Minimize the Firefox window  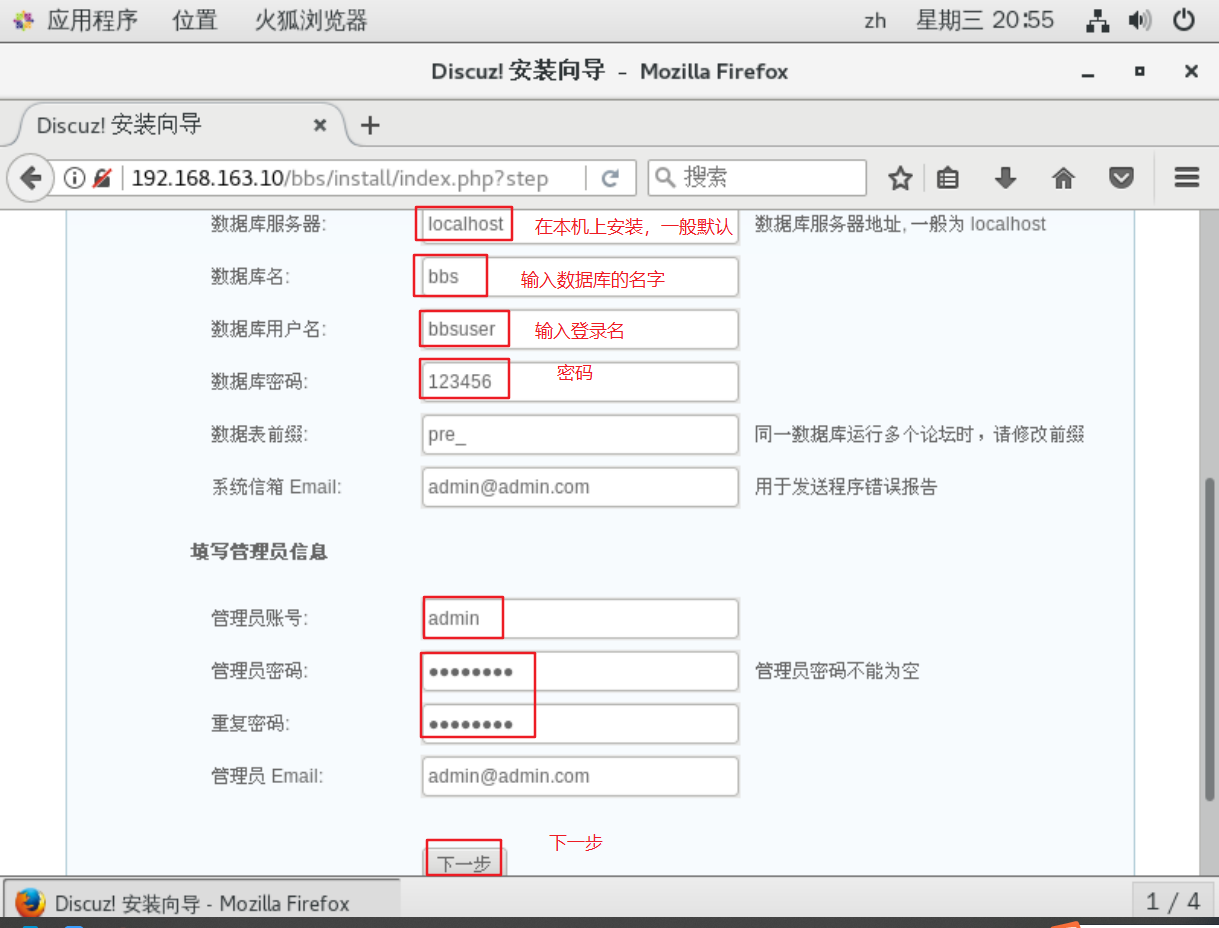tap(1088, 72)
